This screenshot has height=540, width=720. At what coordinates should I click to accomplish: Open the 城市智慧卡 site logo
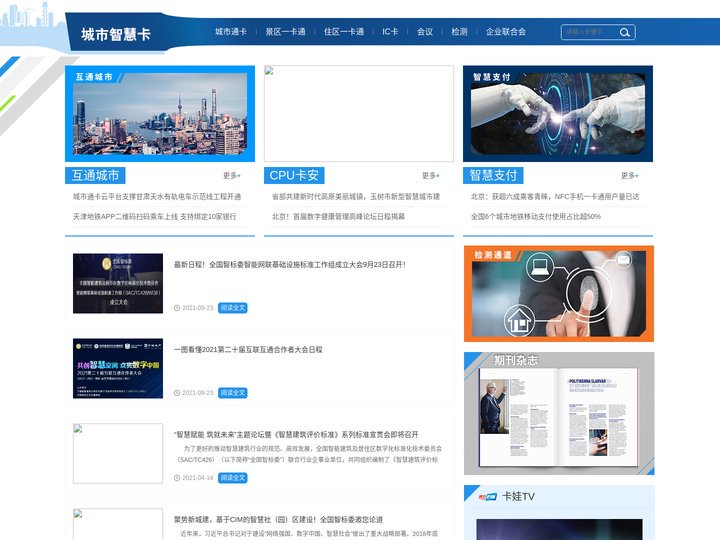click(x=116, y=34)
